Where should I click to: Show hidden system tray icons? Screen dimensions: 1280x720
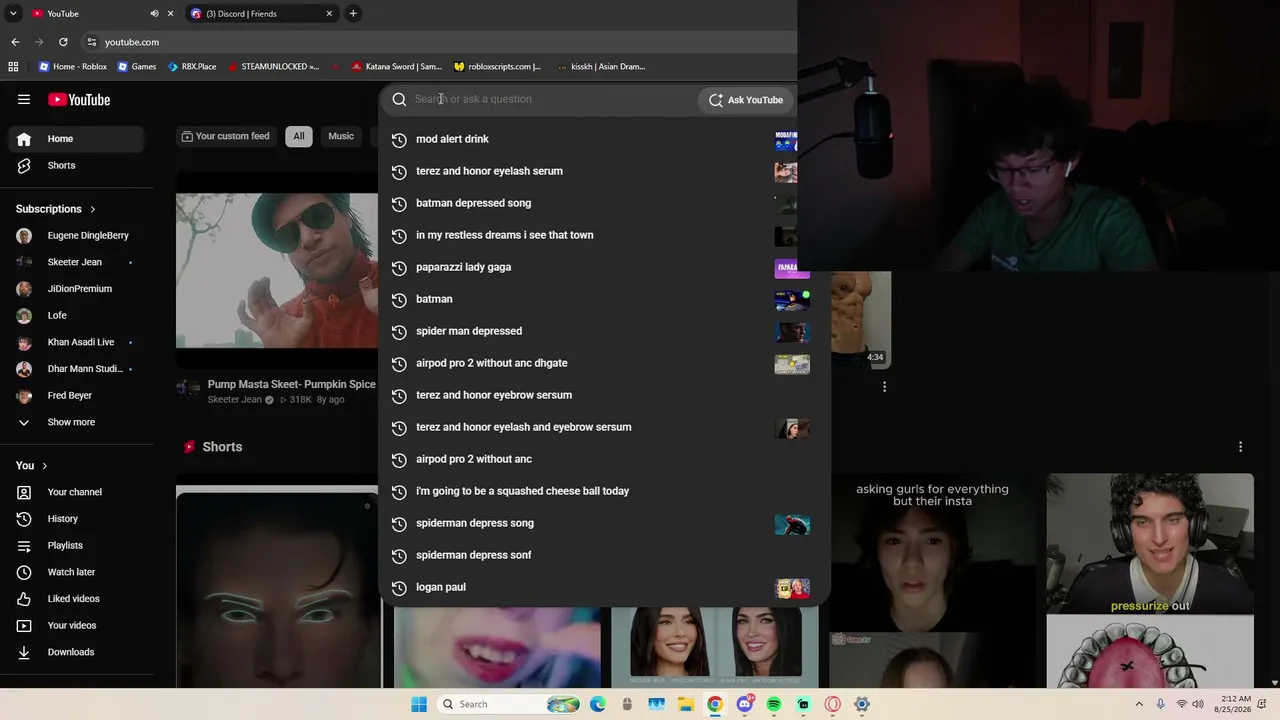coord(1139,704)
